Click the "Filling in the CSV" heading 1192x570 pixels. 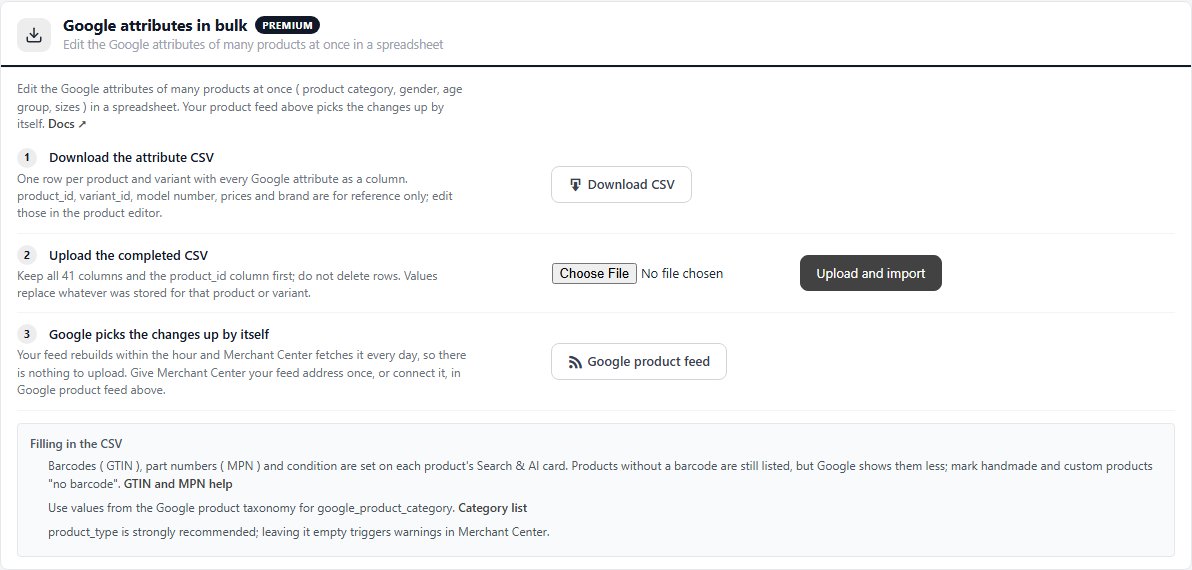pos(76,444)
